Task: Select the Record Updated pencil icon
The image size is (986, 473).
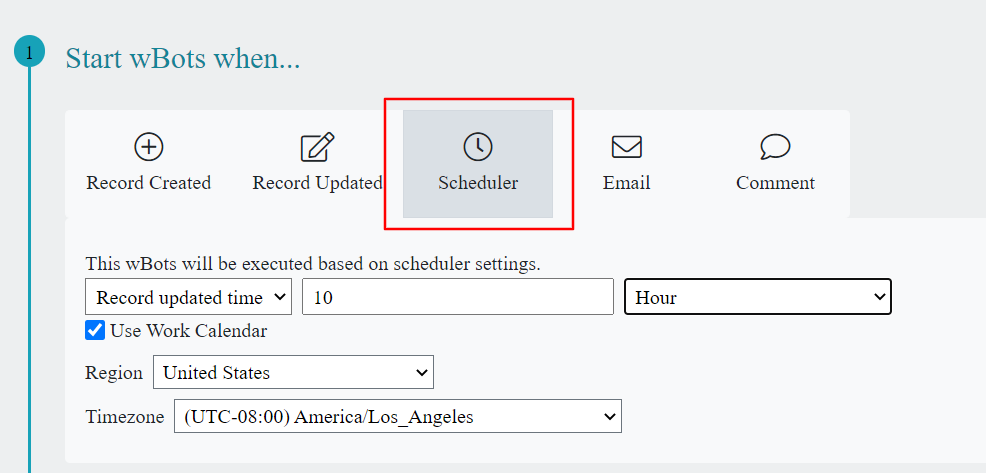Action: tap(318, 147)
